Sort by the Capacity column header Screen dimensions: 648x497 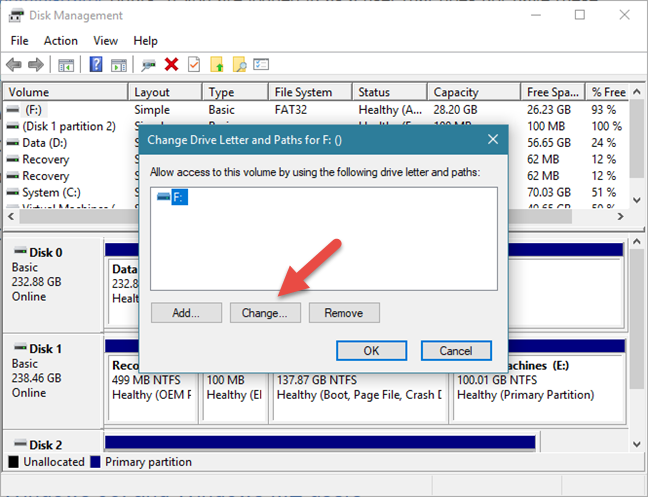tap(474, 92)
